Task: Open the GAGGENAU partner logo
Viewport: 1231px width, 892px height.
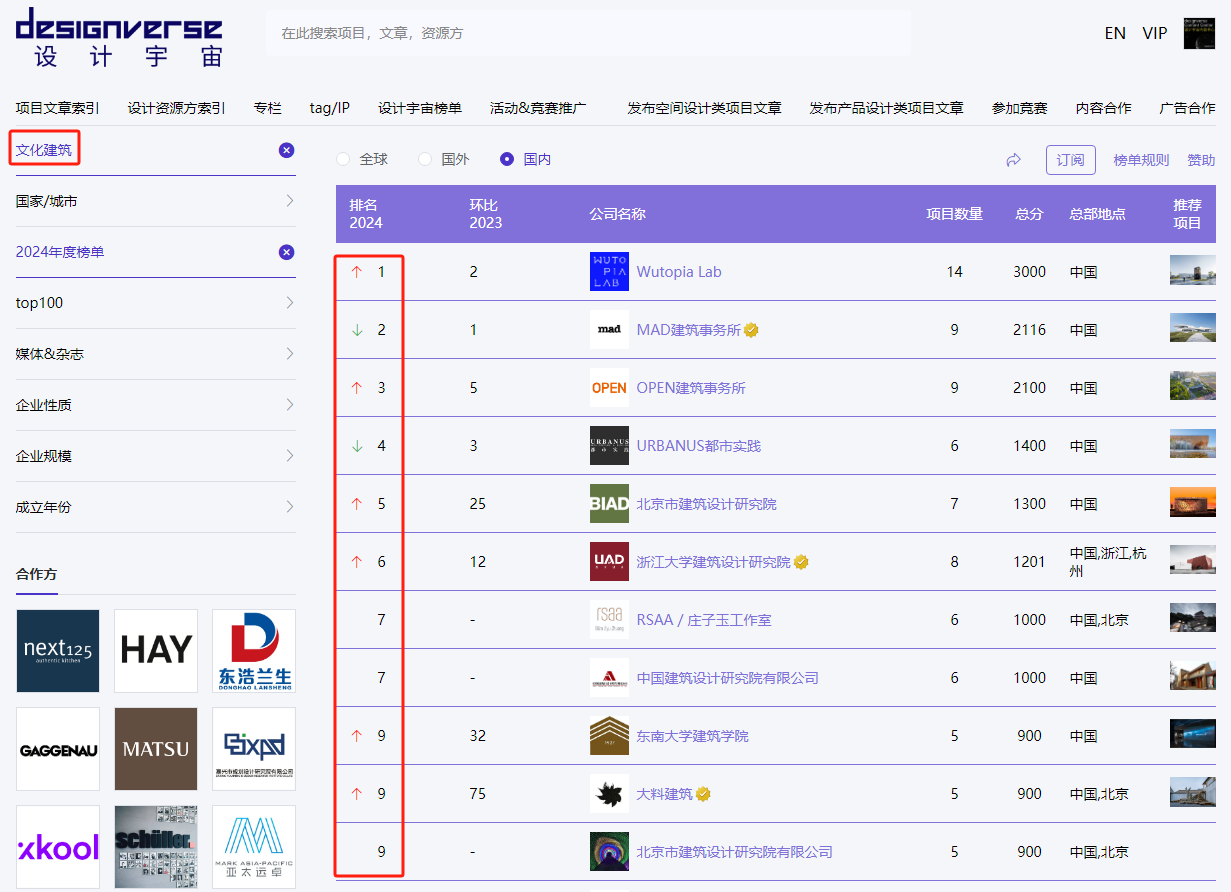Action: point(58,749)
